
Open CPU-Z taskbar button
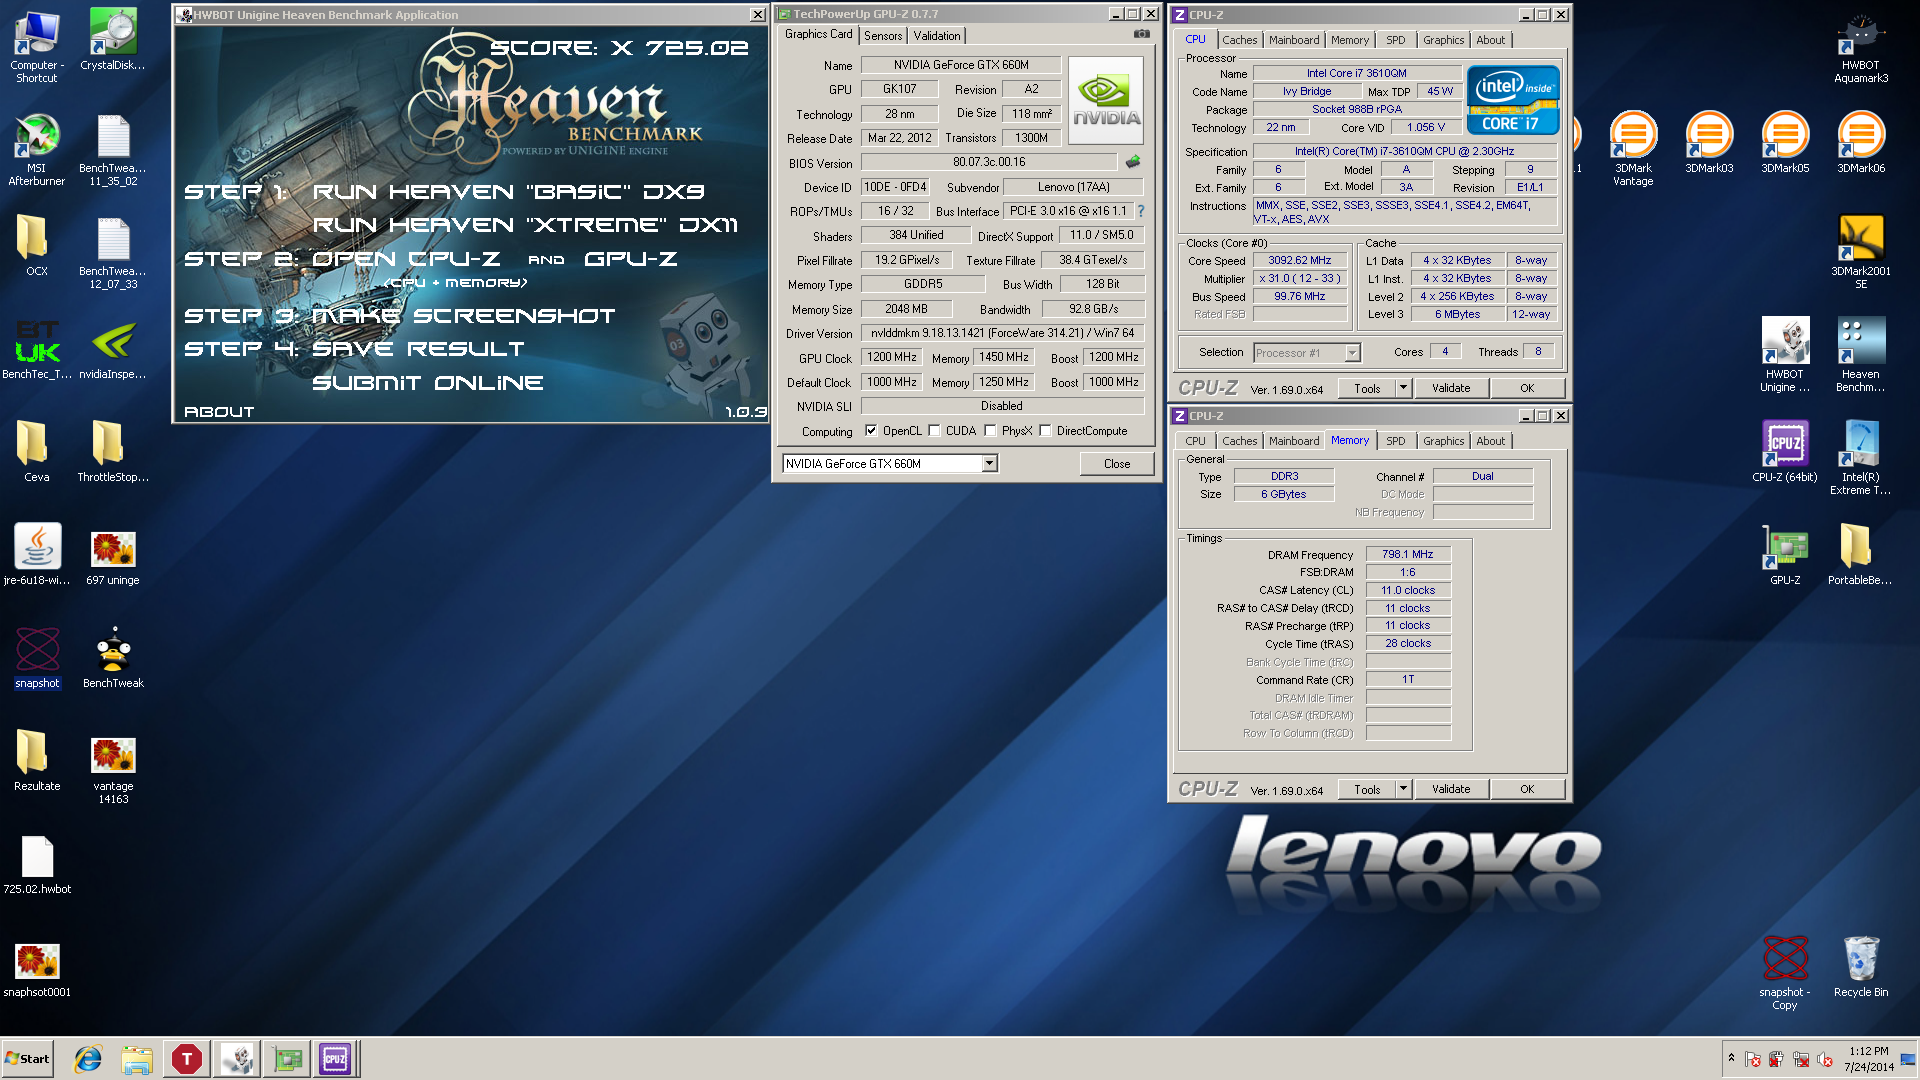[x=335, y=1059]
